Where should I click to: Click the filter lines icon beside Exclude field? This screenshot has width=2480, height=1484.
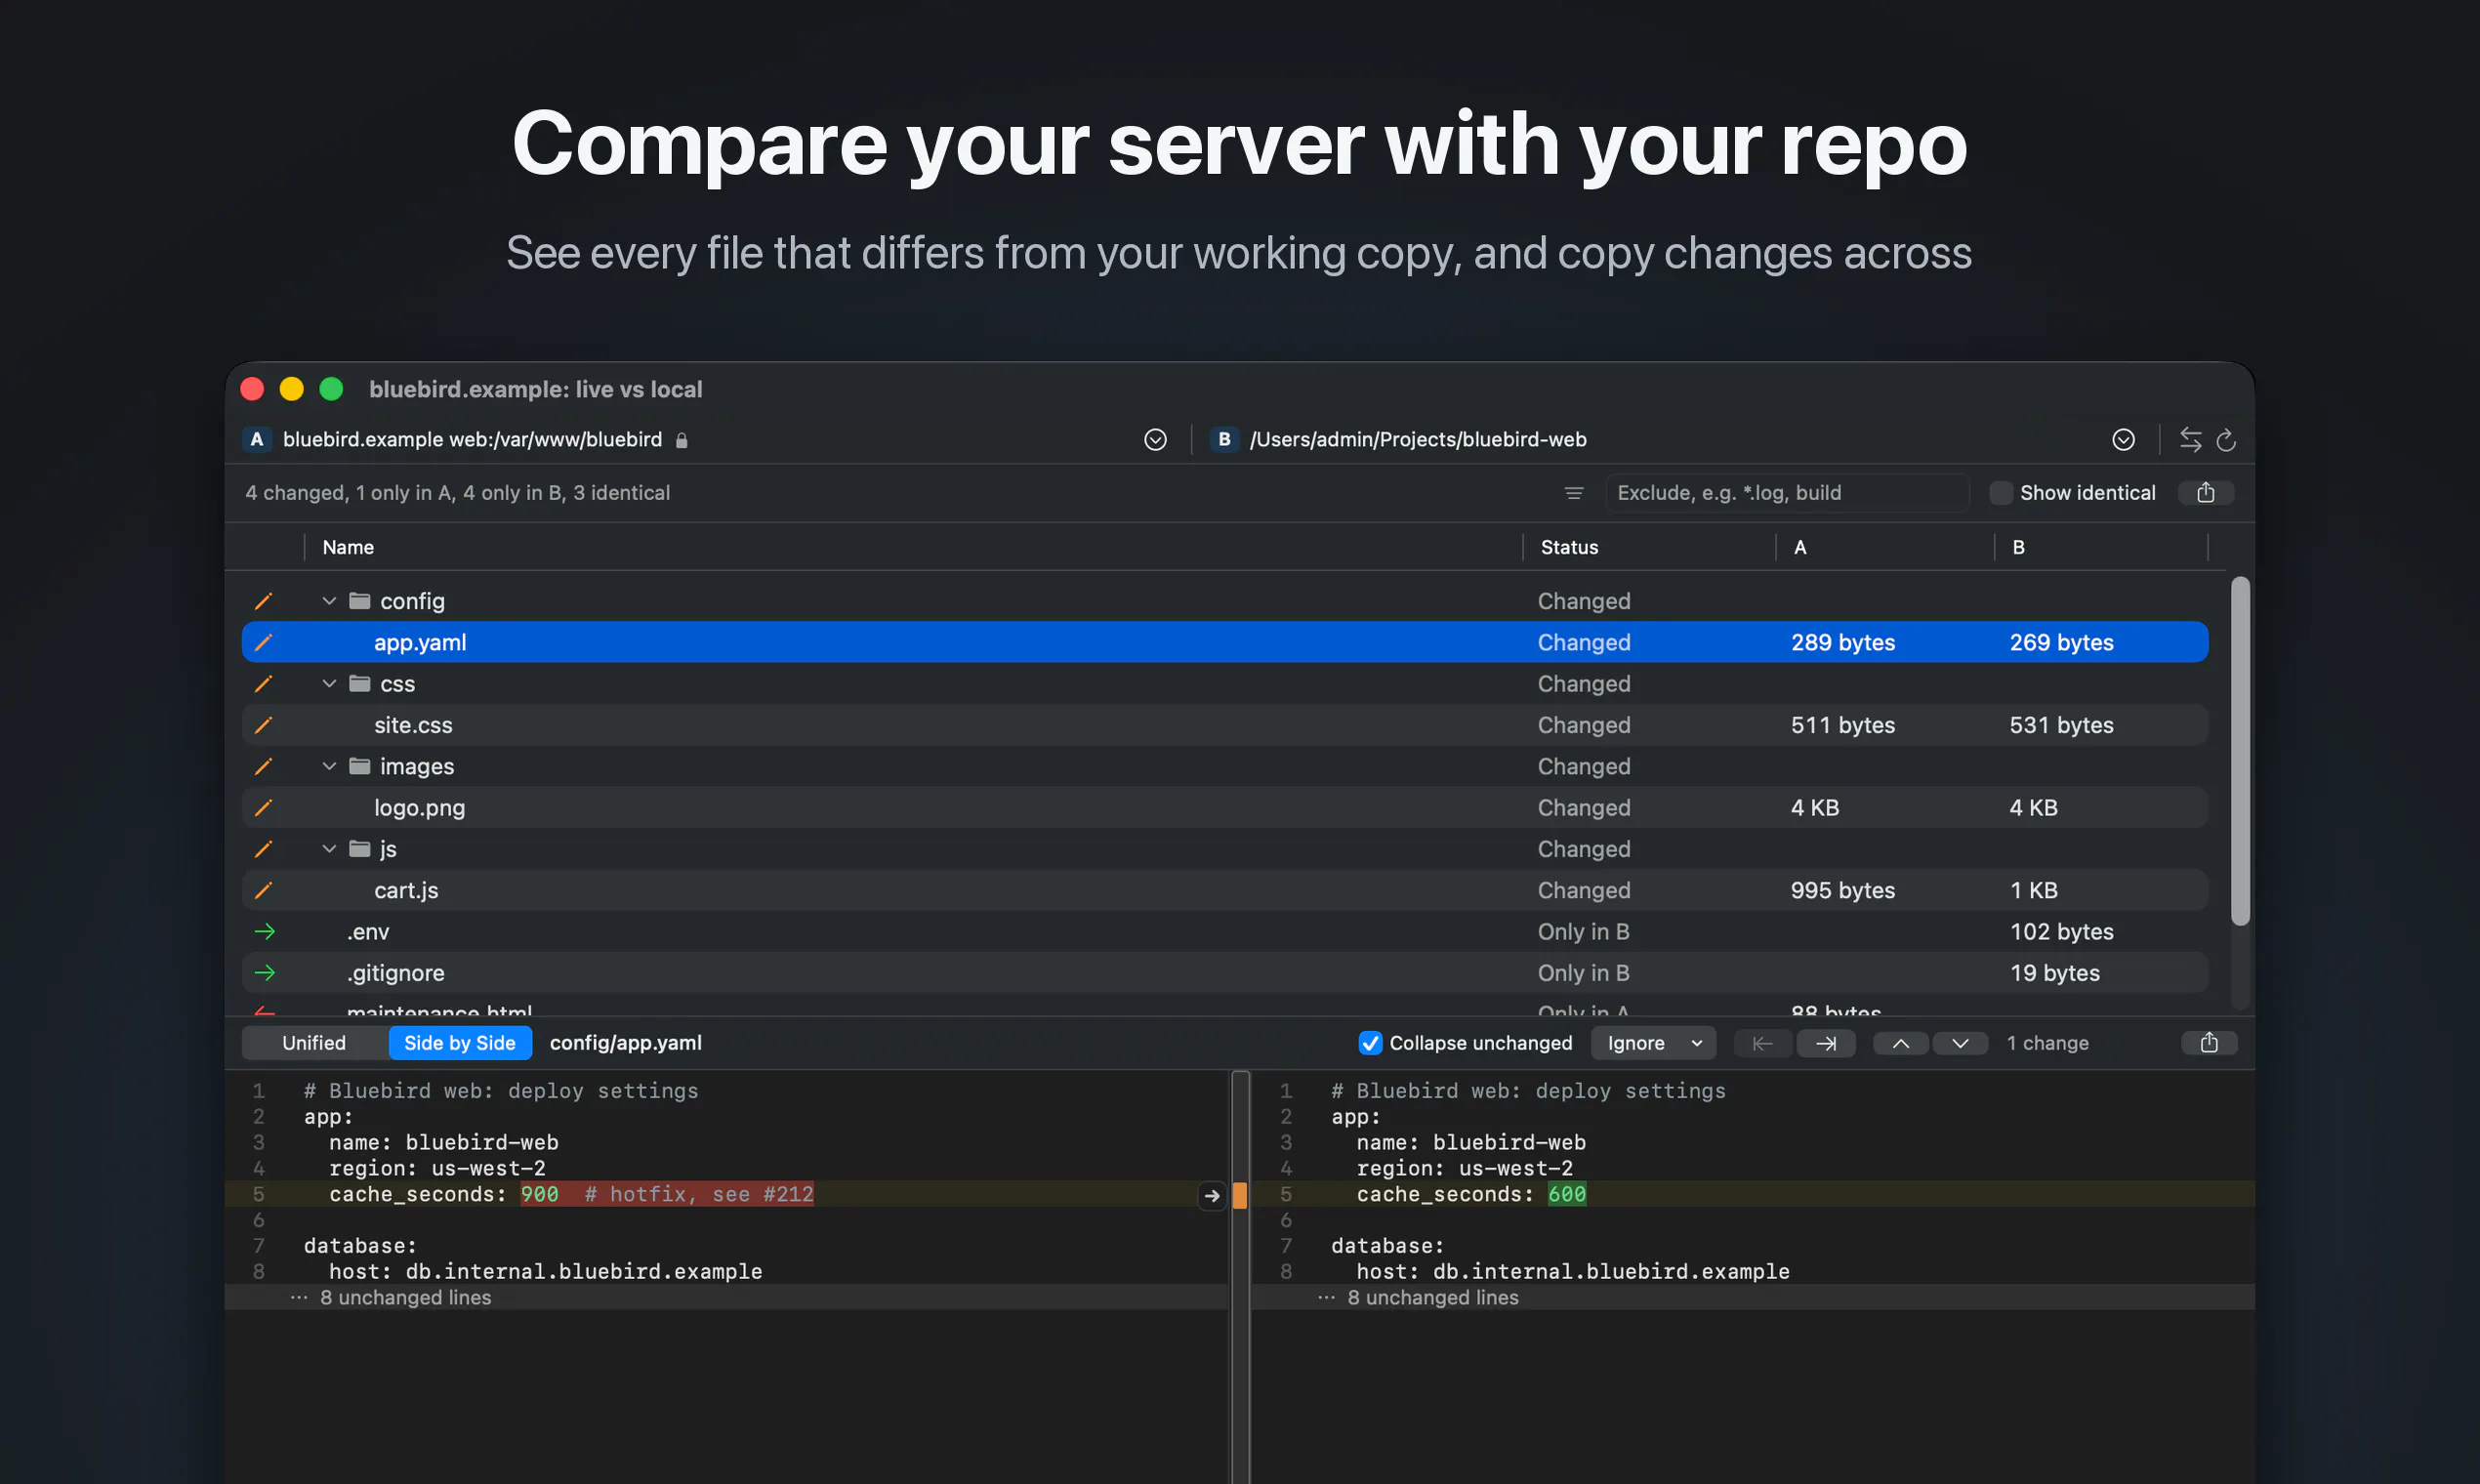(1573, 493)
